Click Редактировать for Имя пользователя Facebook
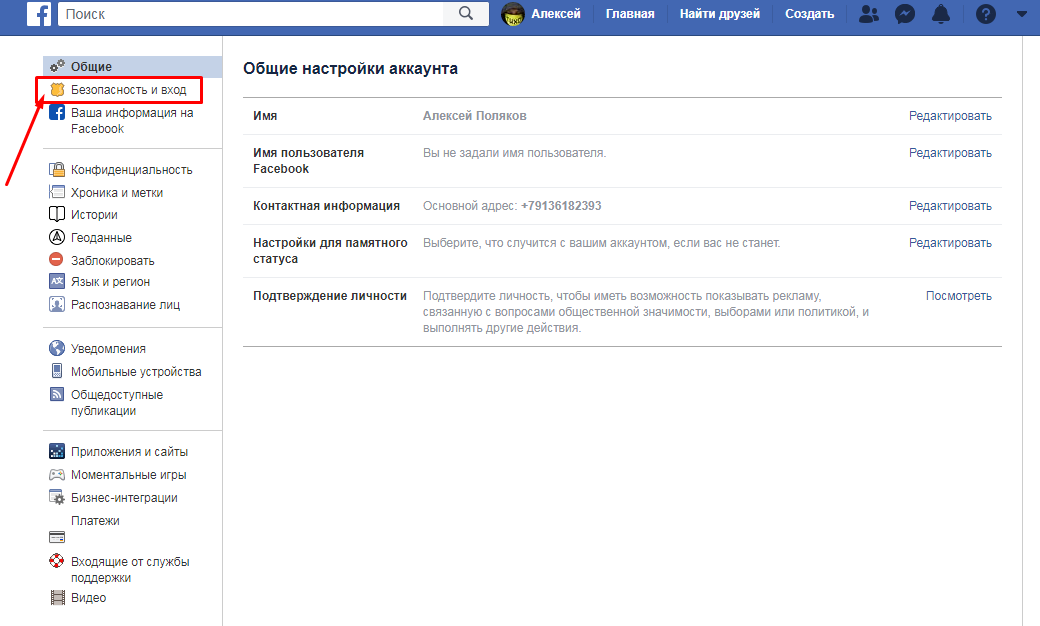Image resolution: width=1040 pixels, height=626 pixels. coord(950,153)
